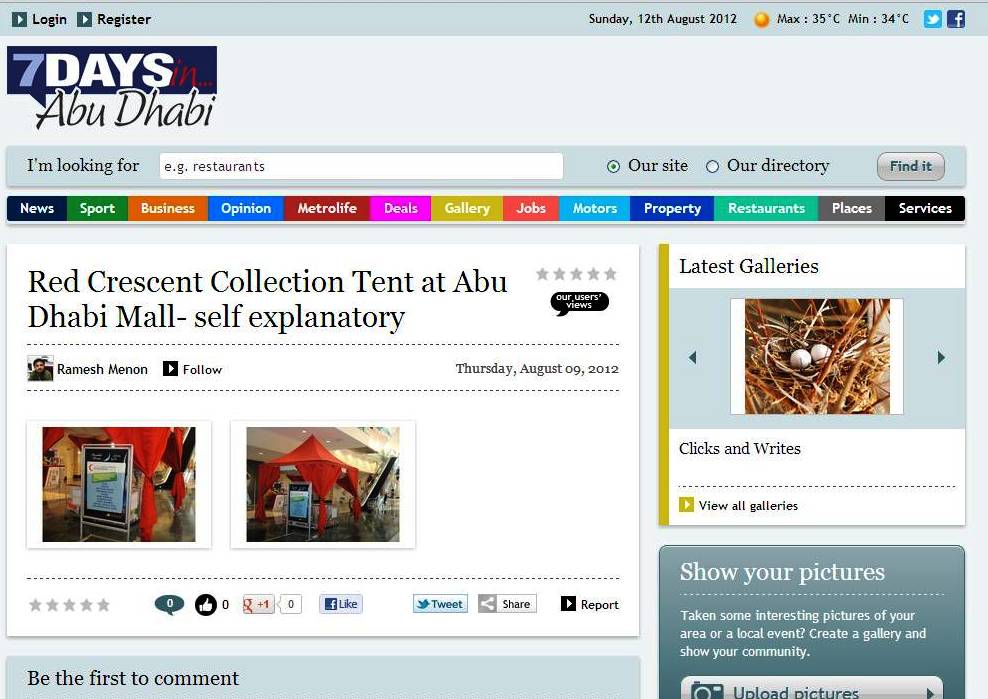
Task: Open the users' views speech bubble
Action: click(579, 302)
